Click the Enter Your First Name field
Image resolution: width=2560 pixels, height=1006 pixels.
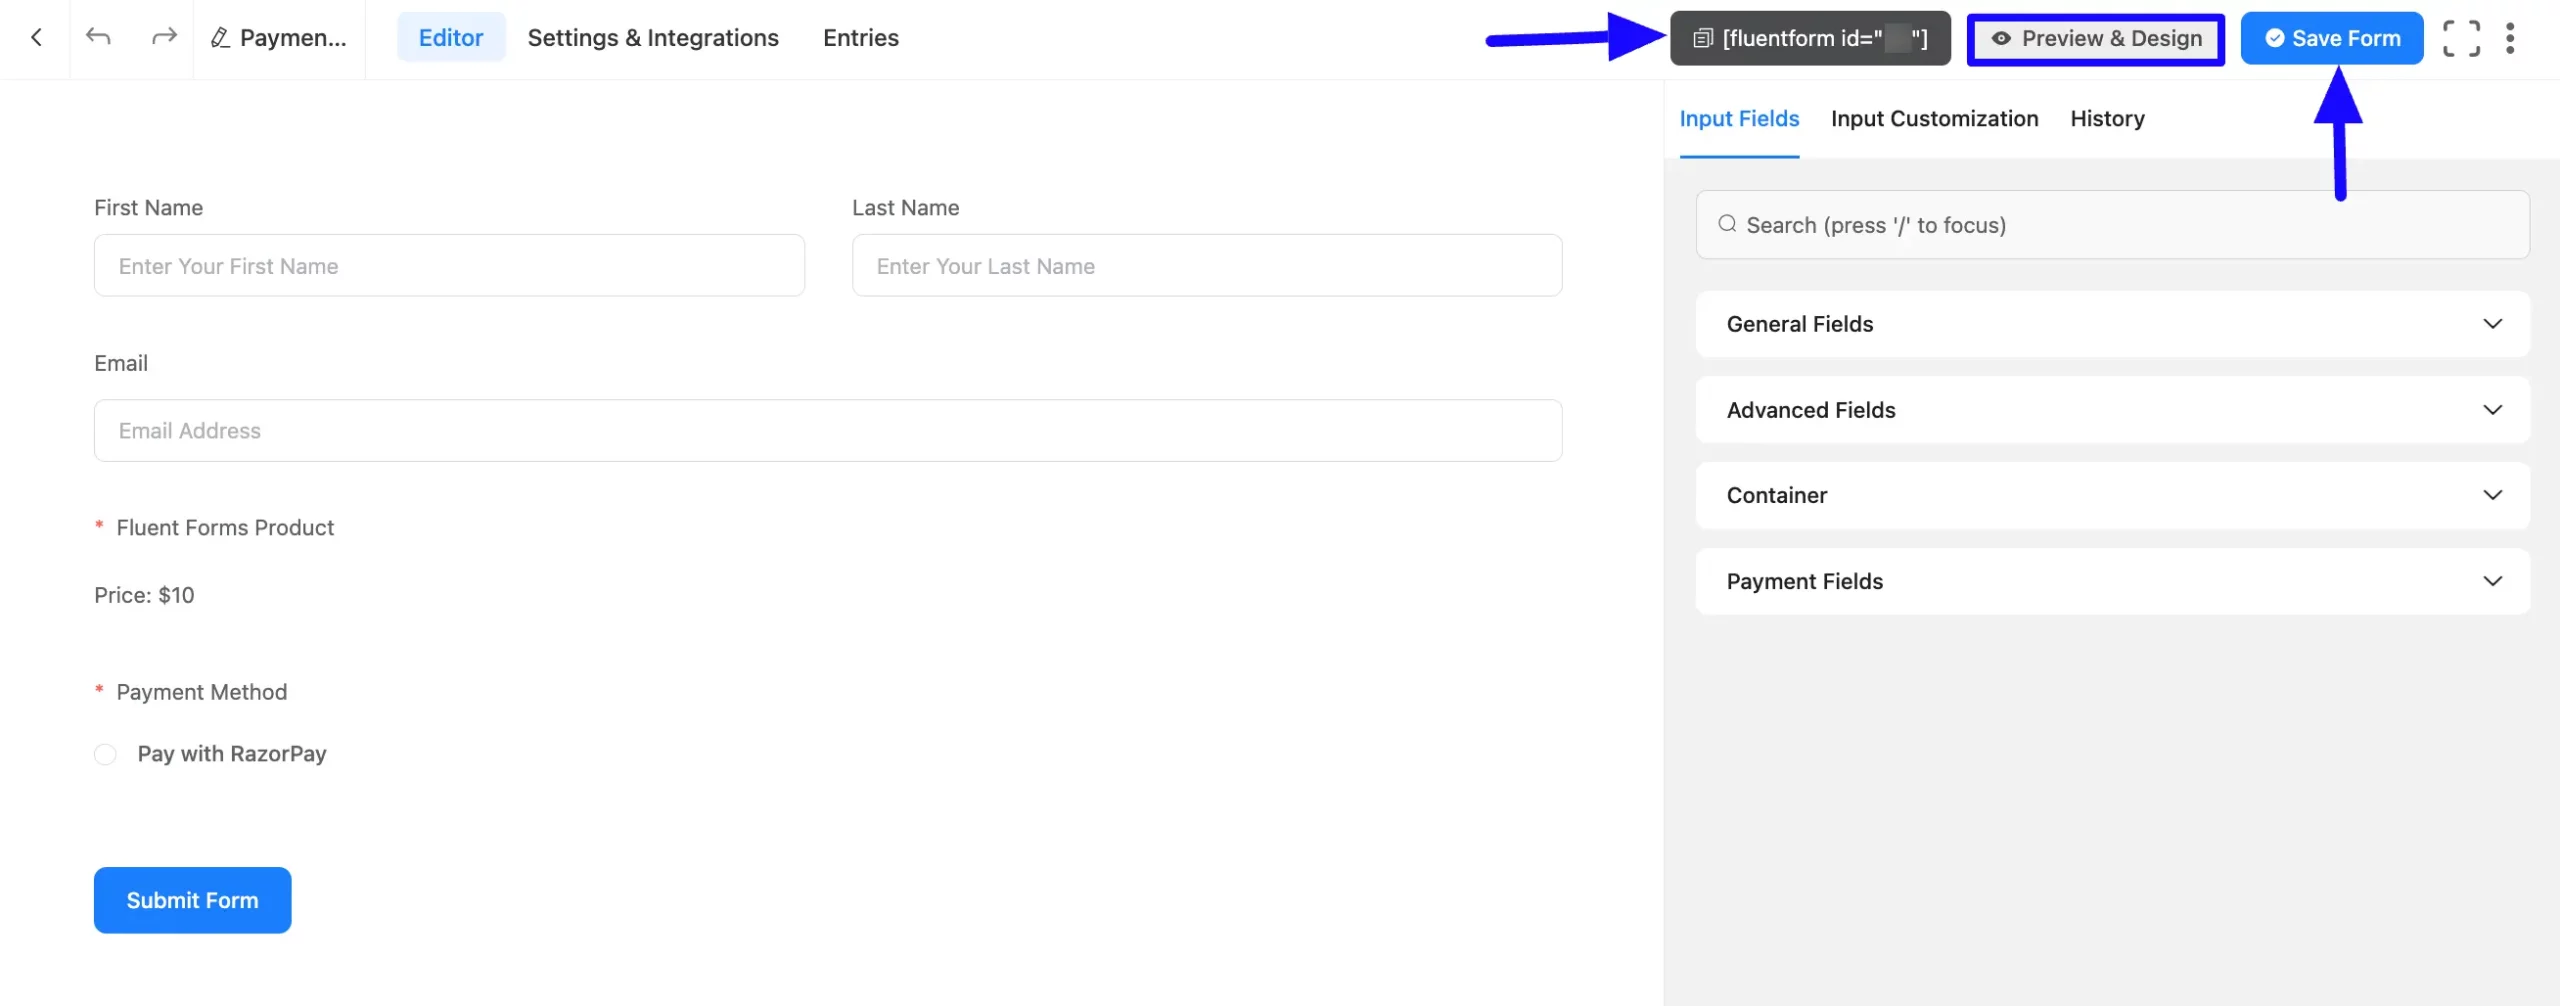coord(448,265)
